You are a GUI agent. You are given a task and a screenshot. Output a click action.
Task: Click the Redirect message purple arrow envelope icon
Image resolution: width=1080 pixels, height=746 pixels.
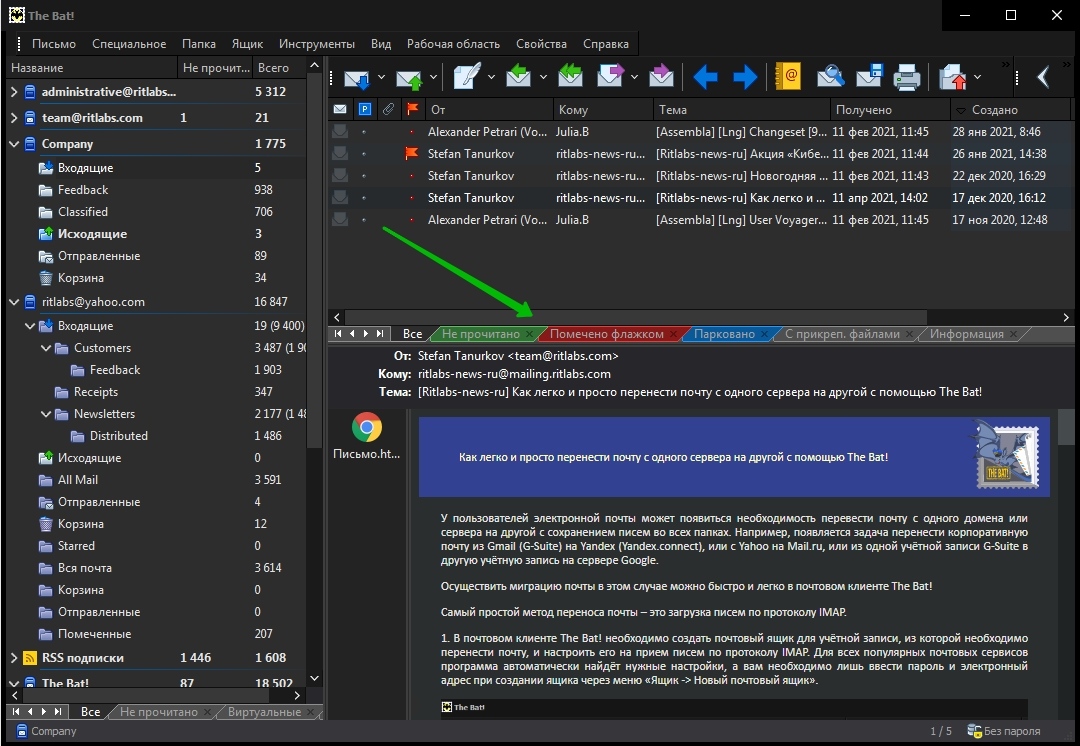pyautogui.click(x=661, y=76)
